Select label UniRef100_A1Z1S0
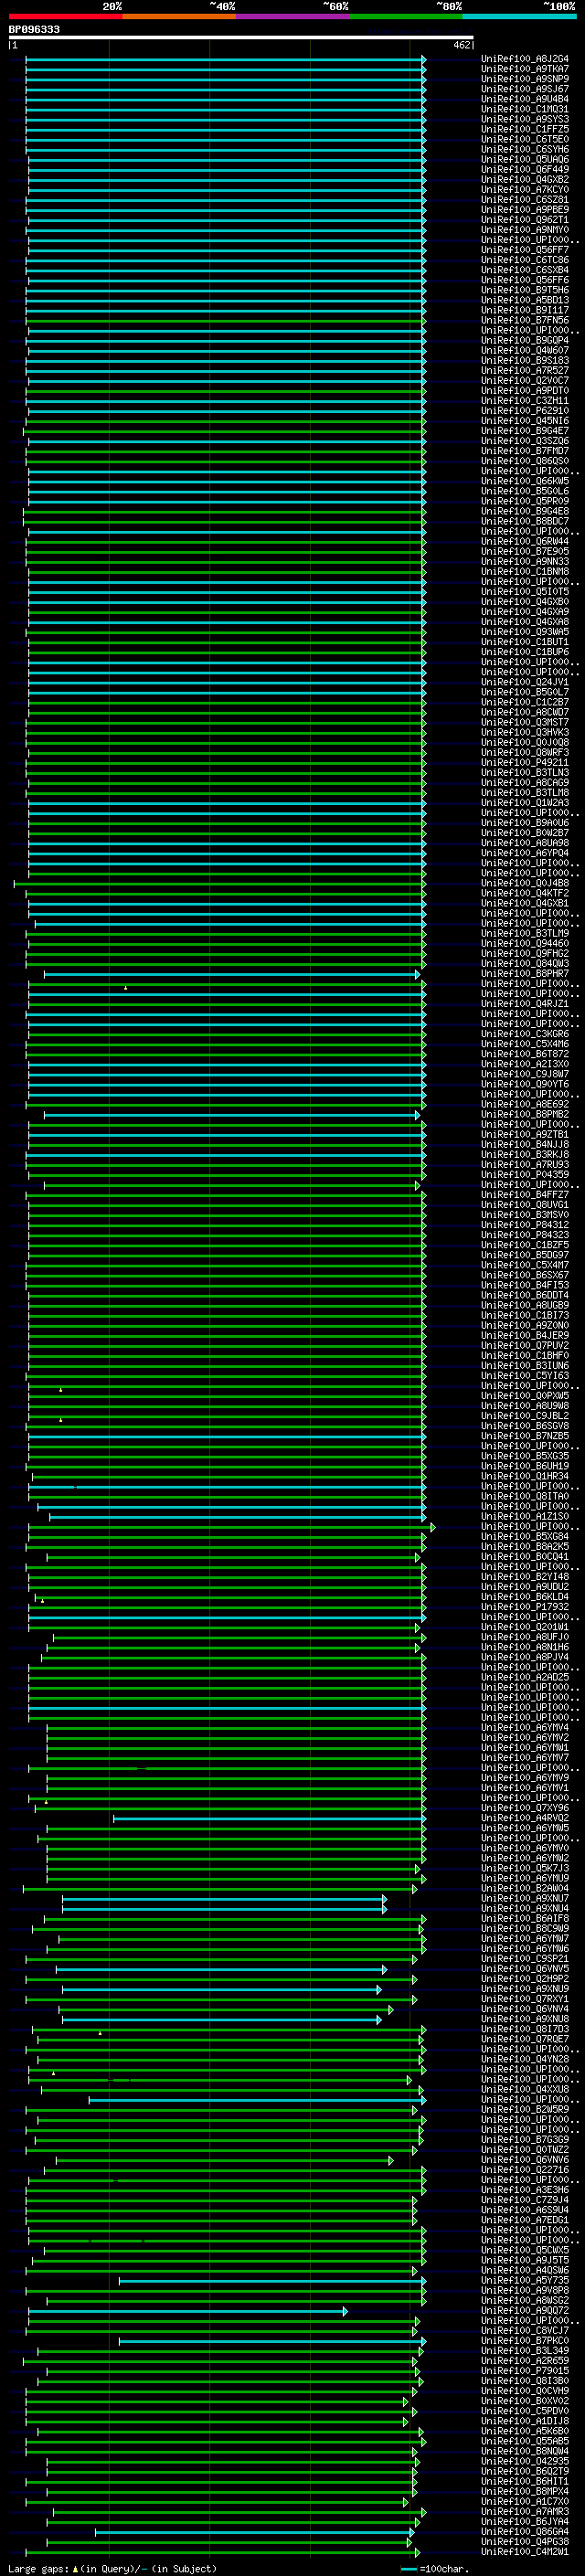The height and width of the screenshot is (2576, 585). [525, 1516]
